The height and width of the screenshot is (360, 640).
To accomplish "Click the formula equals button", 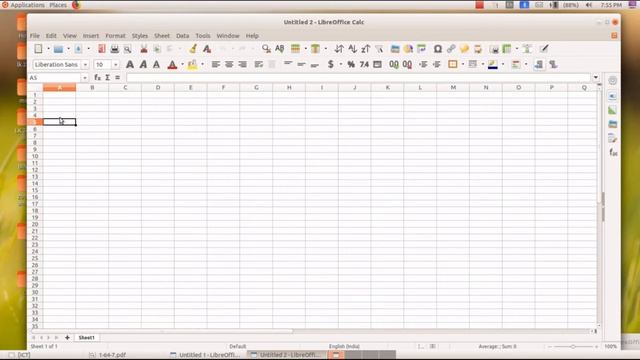I will click(x=118, y=78).
